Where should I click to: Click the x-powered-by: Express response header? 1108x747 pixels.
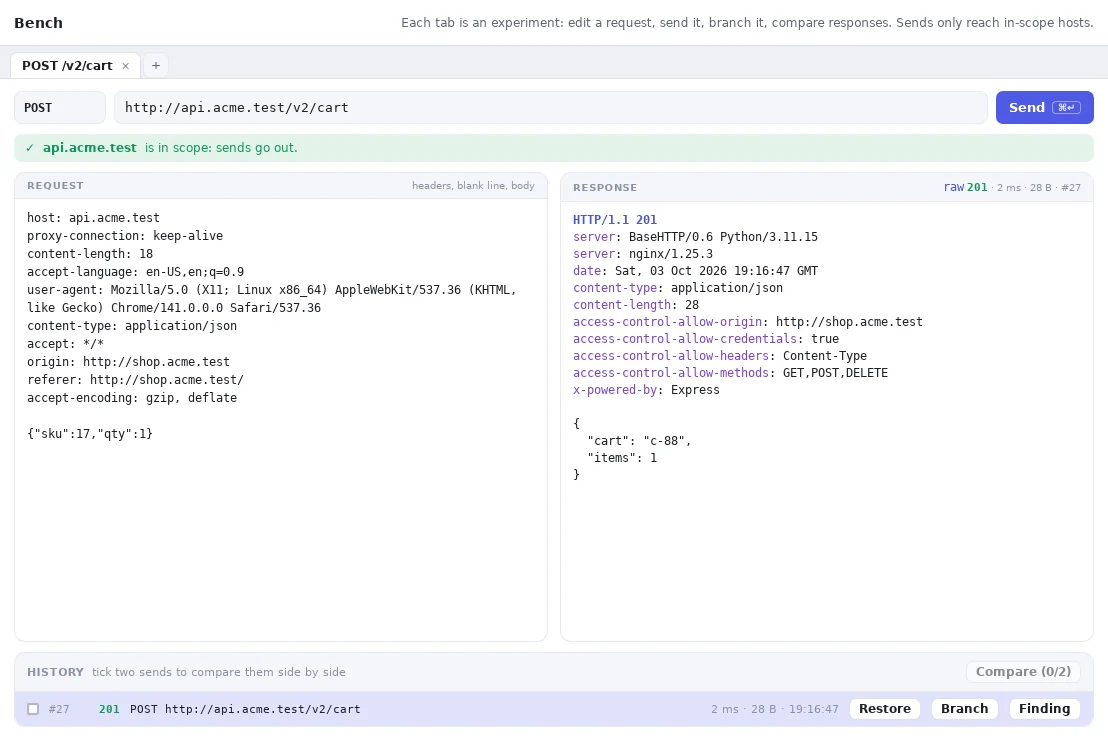coord(646,390)
